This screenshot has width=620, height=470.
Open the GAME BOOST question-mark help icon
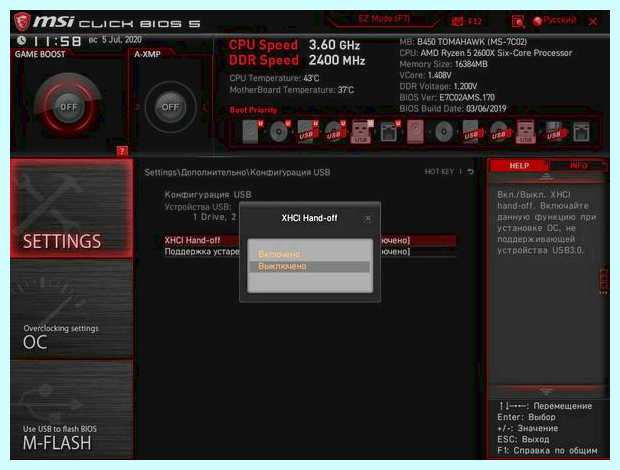pyautogui.click(x=122, y=151)
